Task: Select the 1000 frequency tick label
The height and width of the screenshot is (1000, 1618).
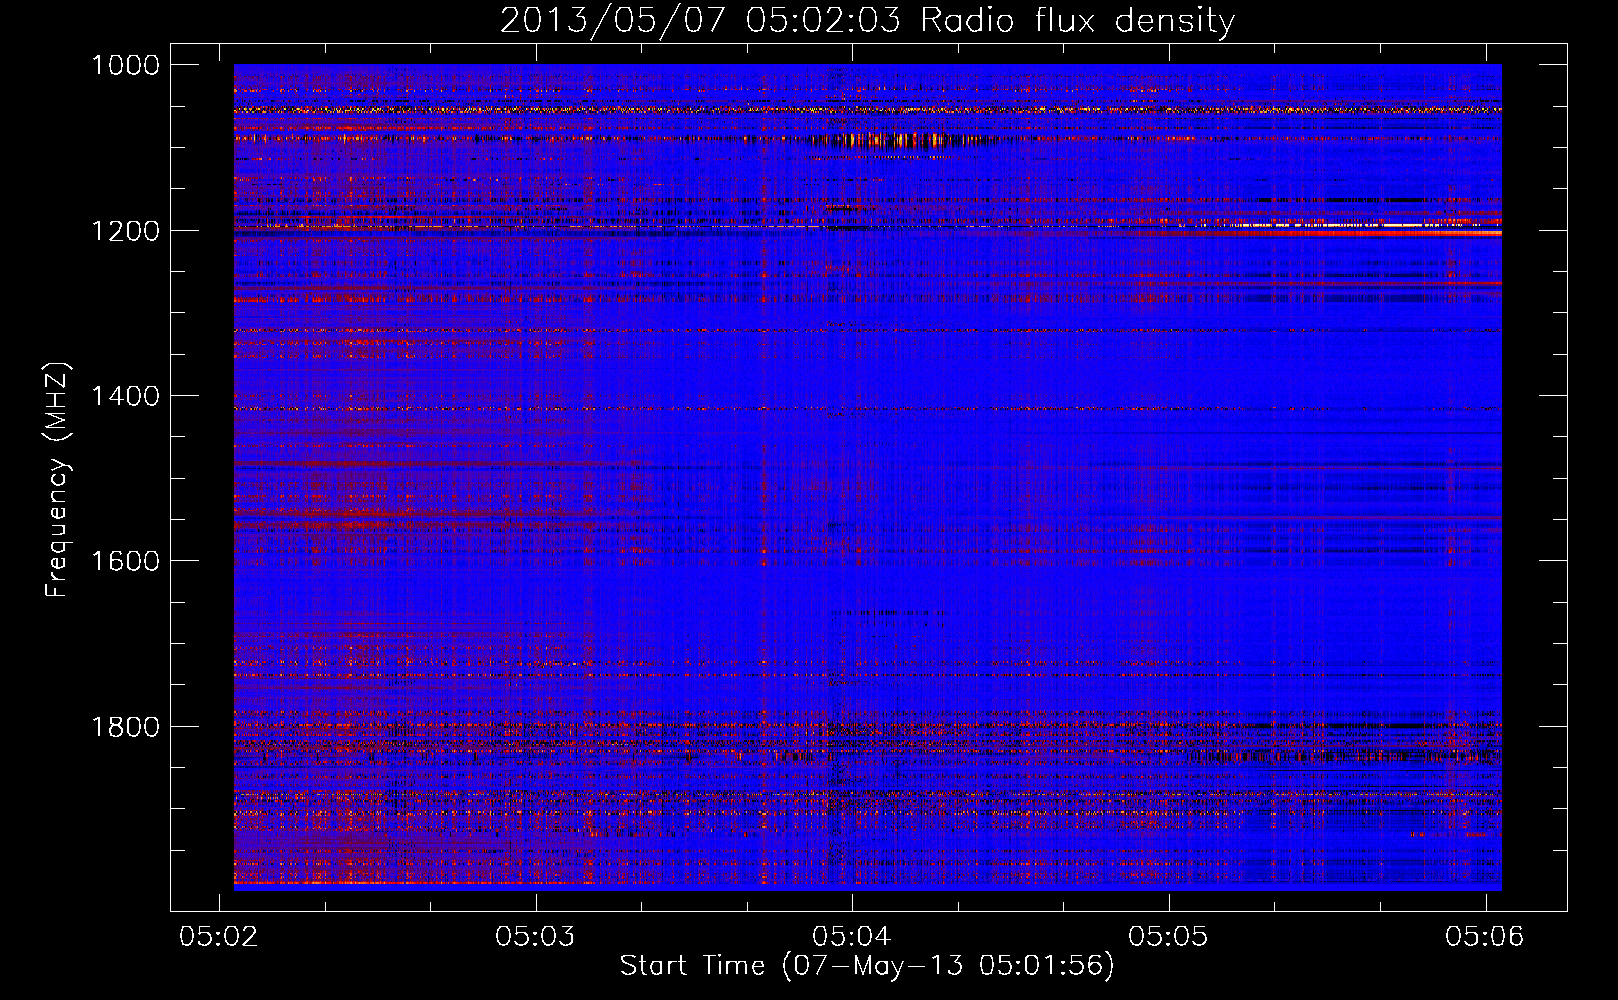Action: [x=125, y=65]
